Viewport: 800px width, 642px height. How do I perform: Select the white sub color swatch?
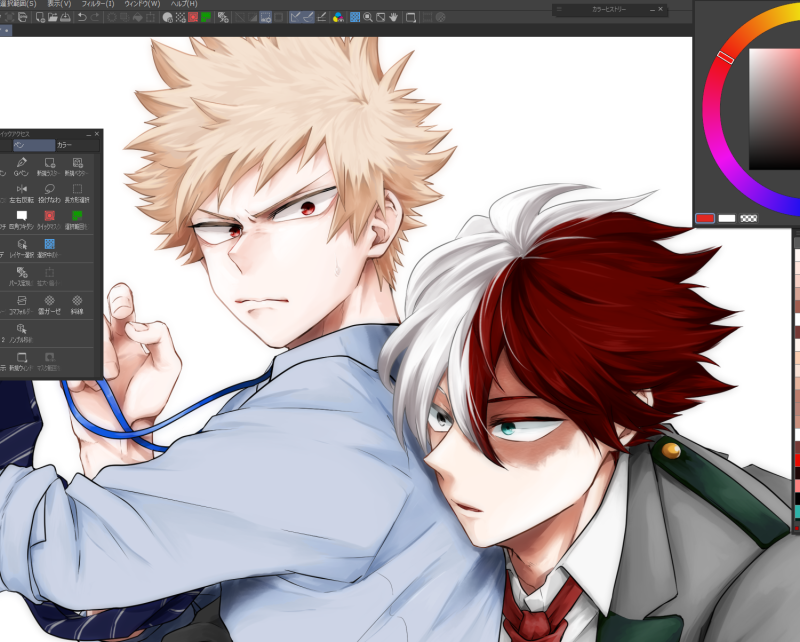pos(727,218)
